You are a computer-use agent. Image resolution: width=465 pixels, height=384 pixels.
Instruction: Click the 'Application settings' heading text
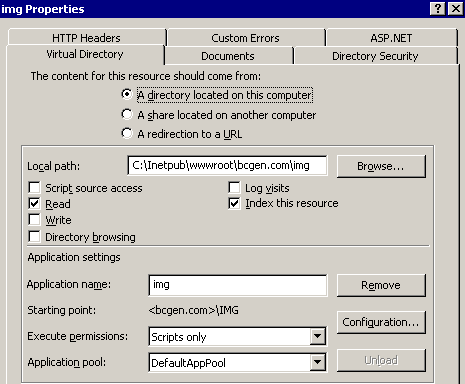[x=74, y=257]
